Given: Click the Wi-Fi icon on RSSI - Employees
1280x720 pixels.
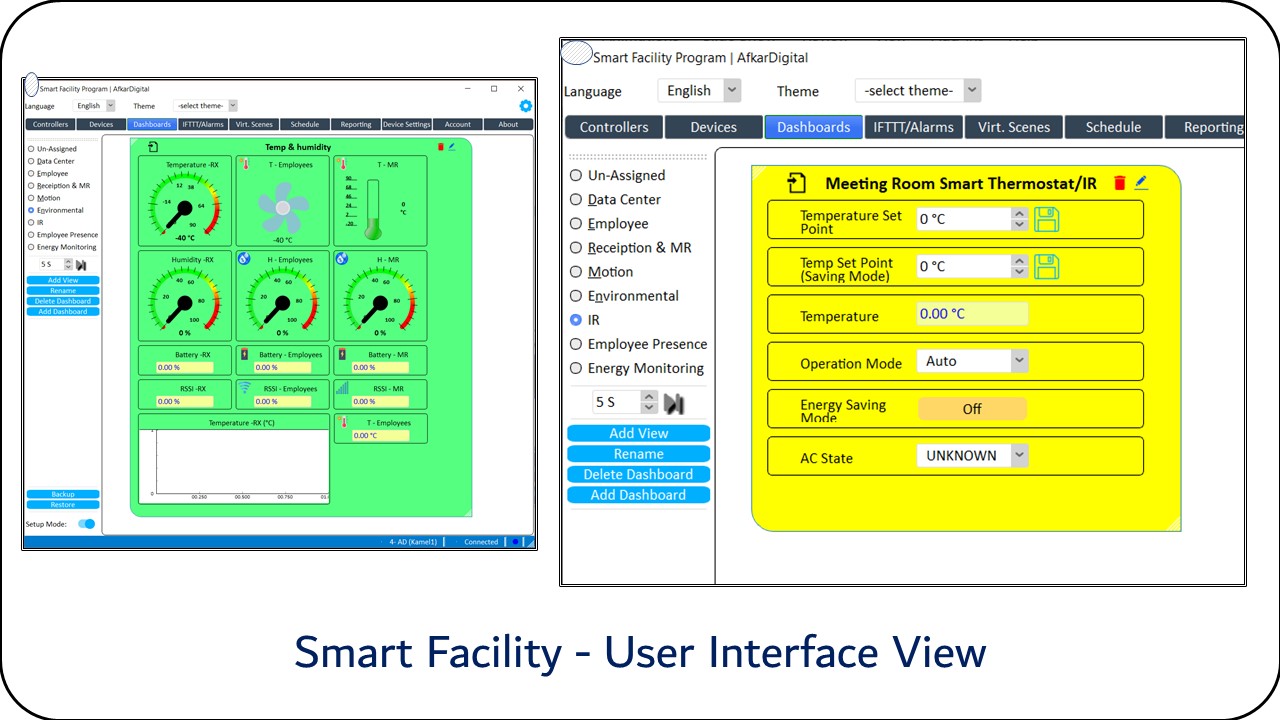Looking at the screenshot, I should point(244,388).
